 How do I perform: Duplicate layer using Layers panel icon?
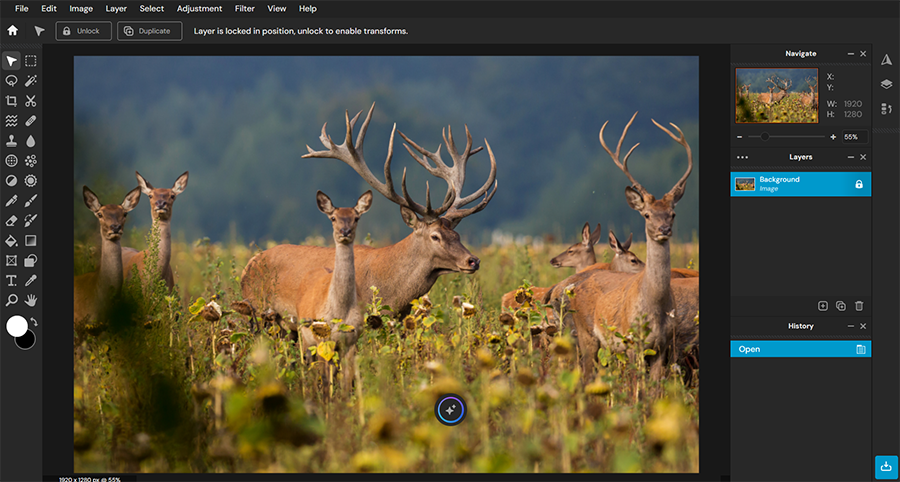841,306
